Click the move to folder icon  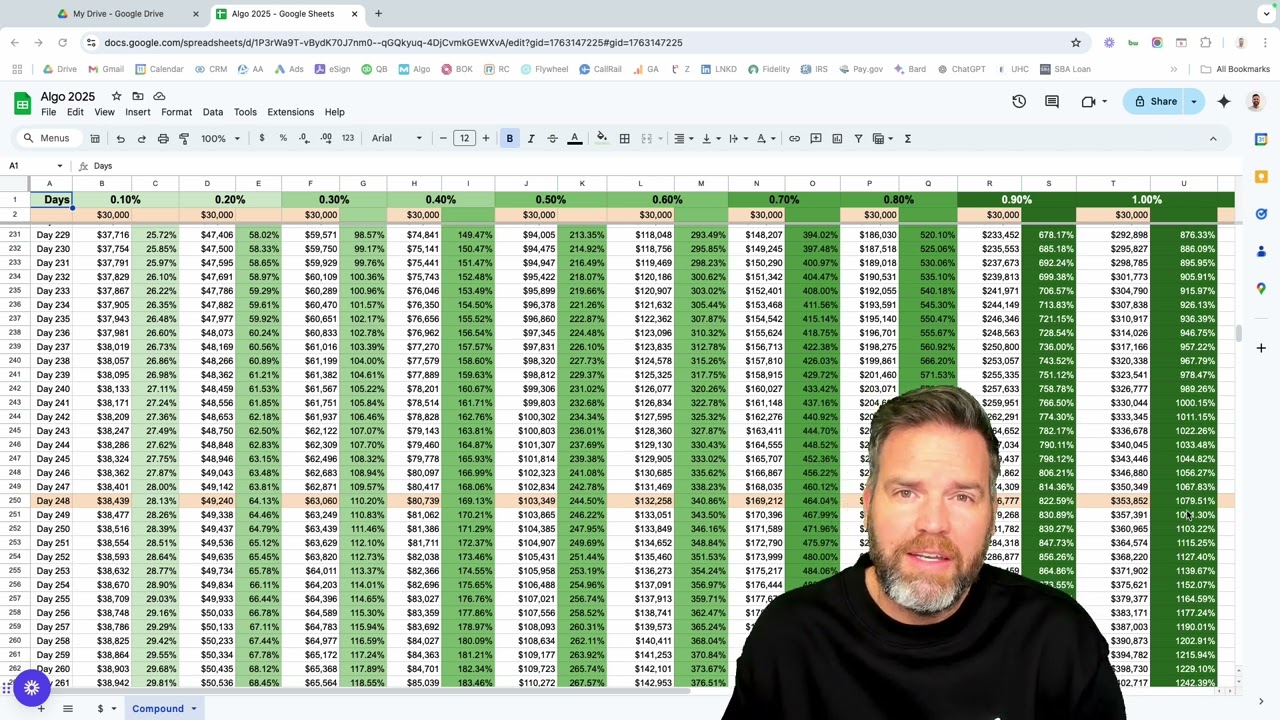(x=138, y=96)
